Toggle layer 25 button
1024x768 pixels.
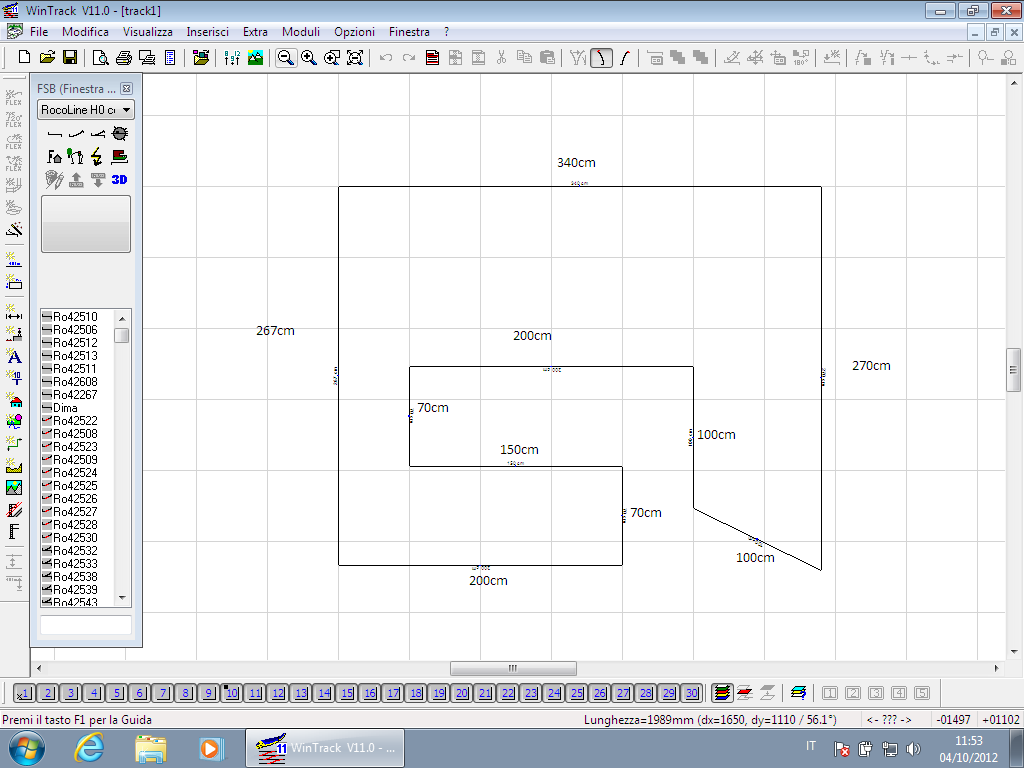click(x=577, y=693)
